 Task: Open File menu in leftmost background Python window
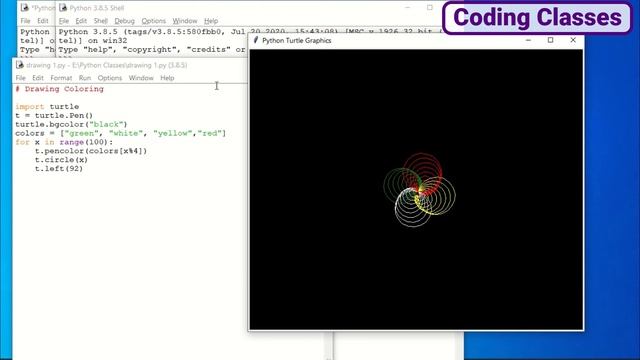25,21
